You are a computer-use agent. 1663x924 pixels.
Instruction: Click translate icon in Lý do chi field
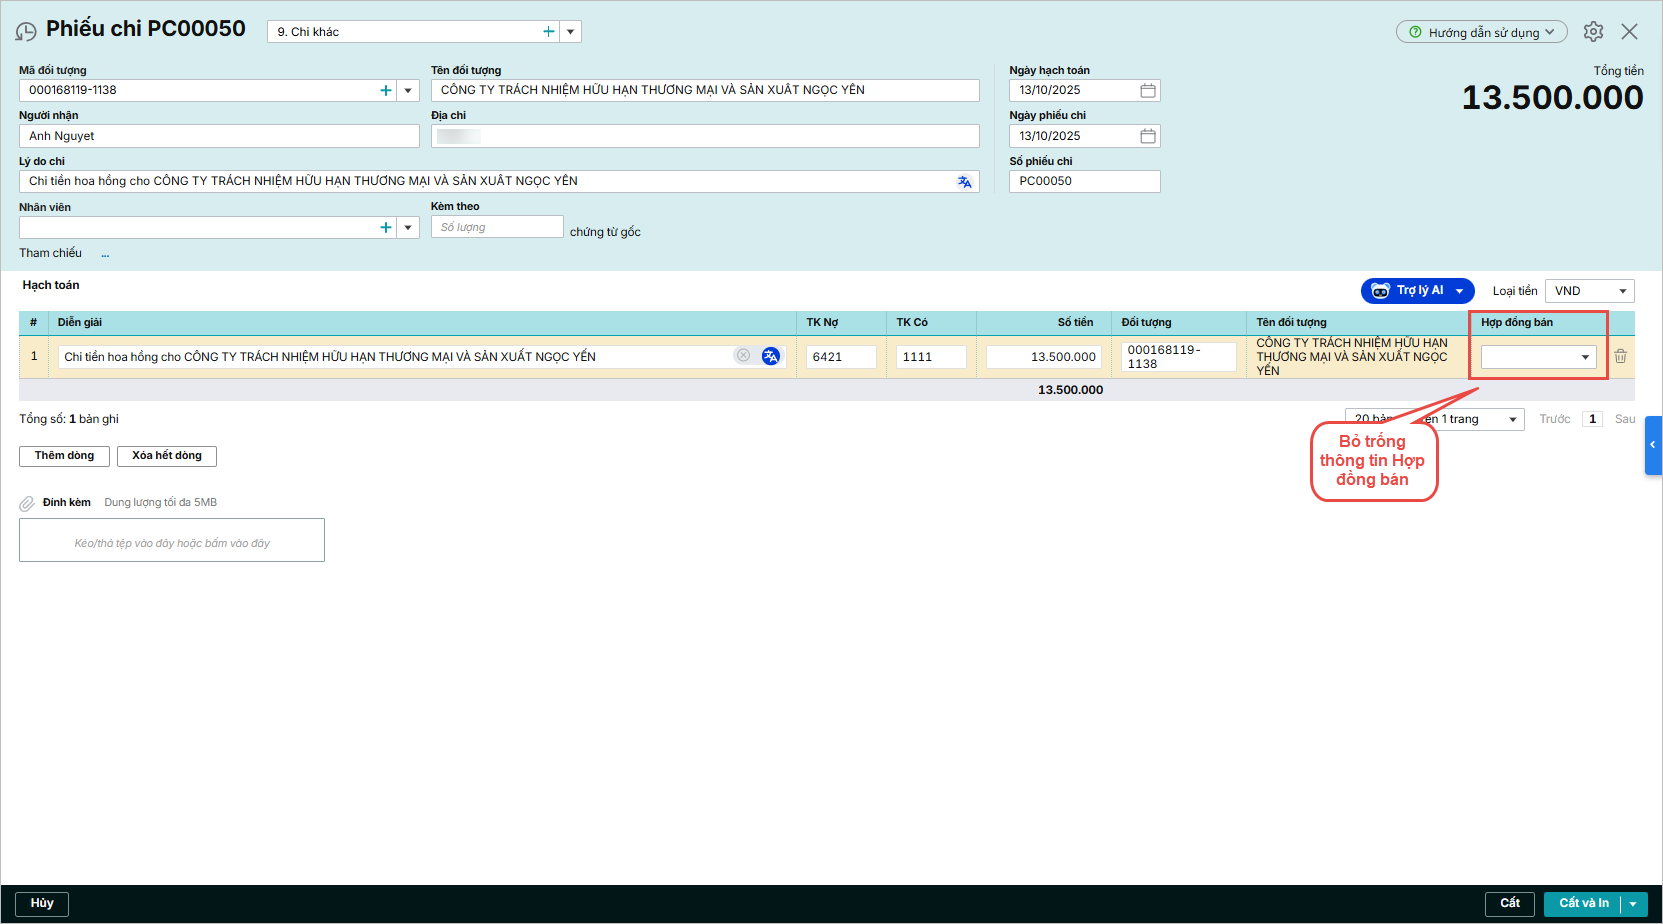(x=964, y=182)
